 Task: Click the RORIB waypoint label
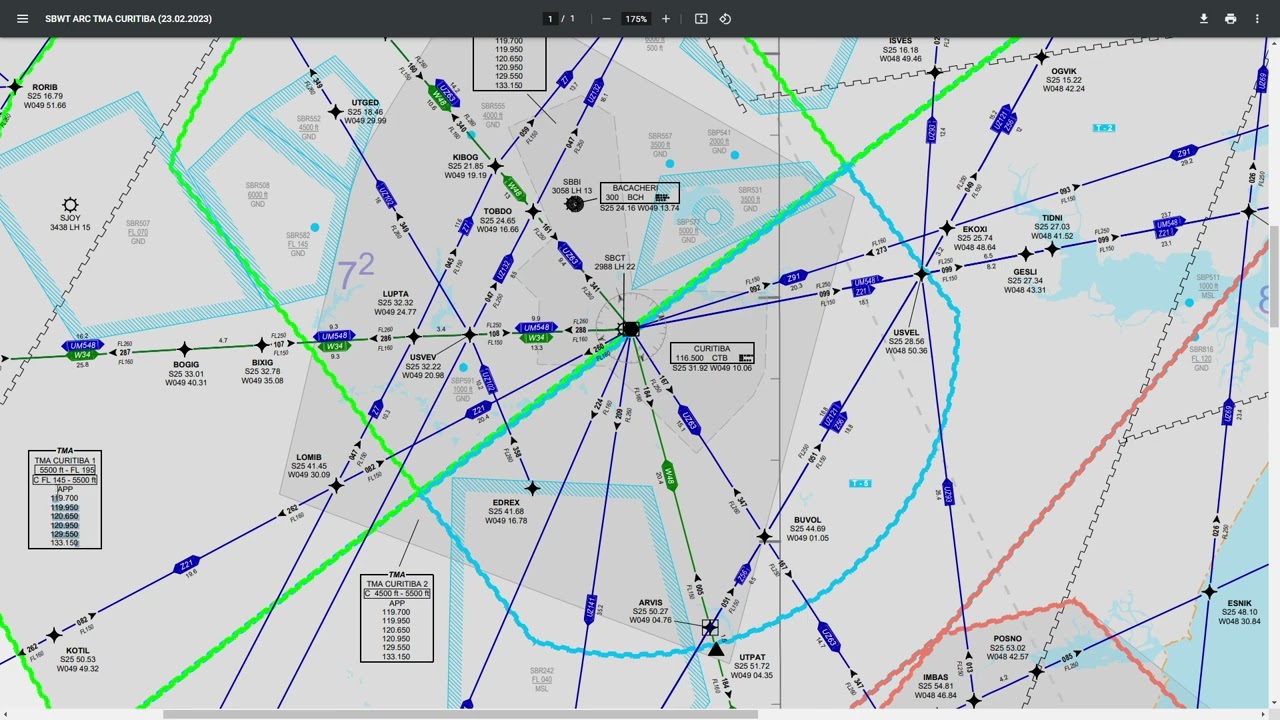point(45,96)
